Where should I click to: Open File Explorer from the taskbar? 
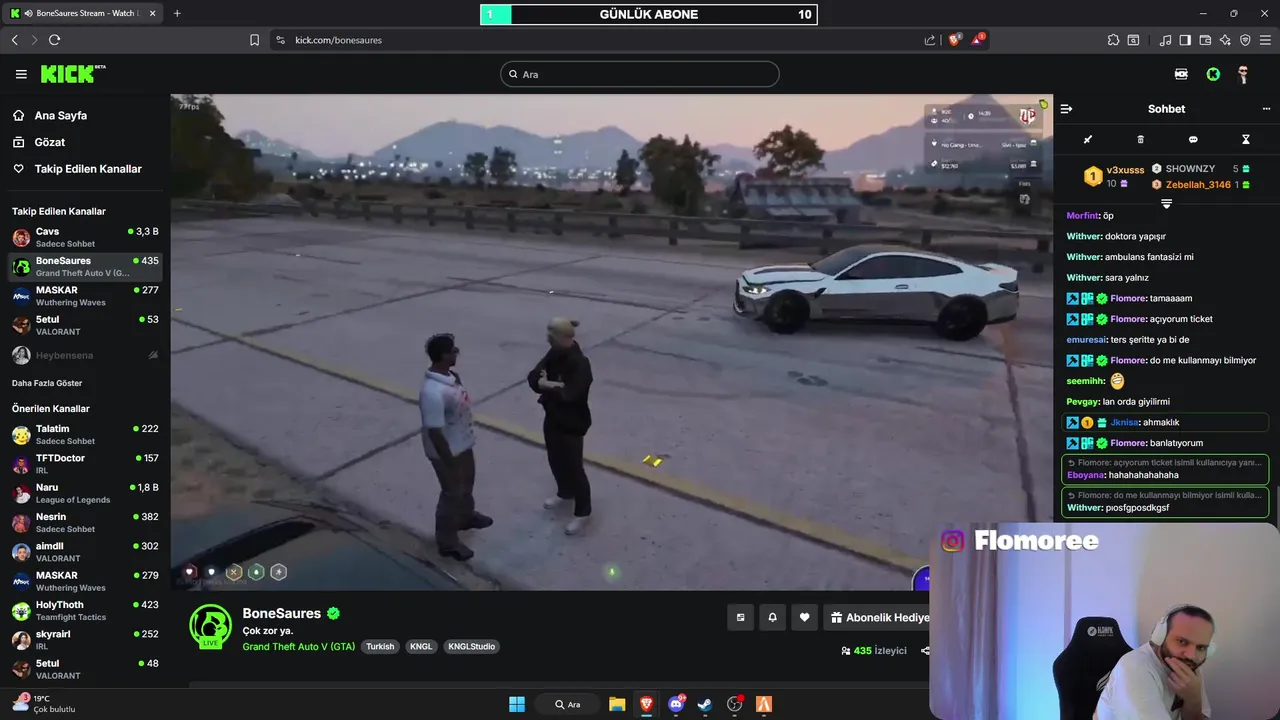[x=617, y=704]
